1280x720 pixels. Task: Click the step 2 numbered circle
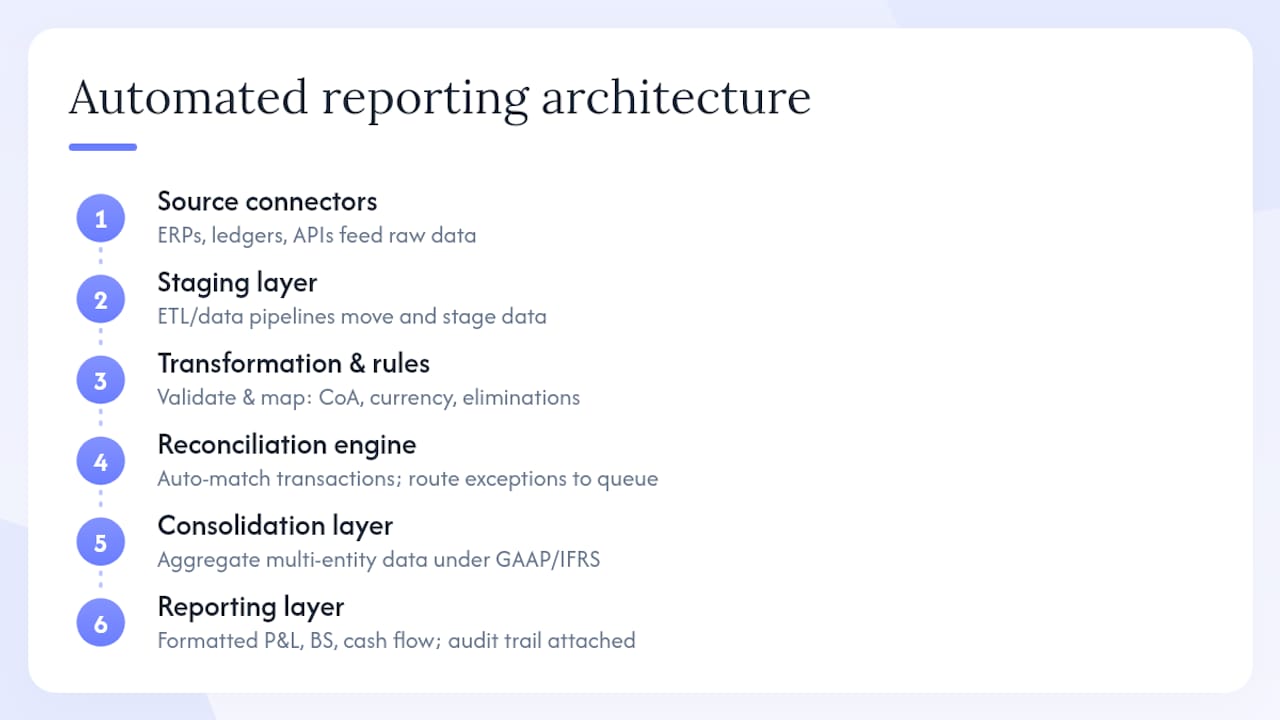(100, 300)
